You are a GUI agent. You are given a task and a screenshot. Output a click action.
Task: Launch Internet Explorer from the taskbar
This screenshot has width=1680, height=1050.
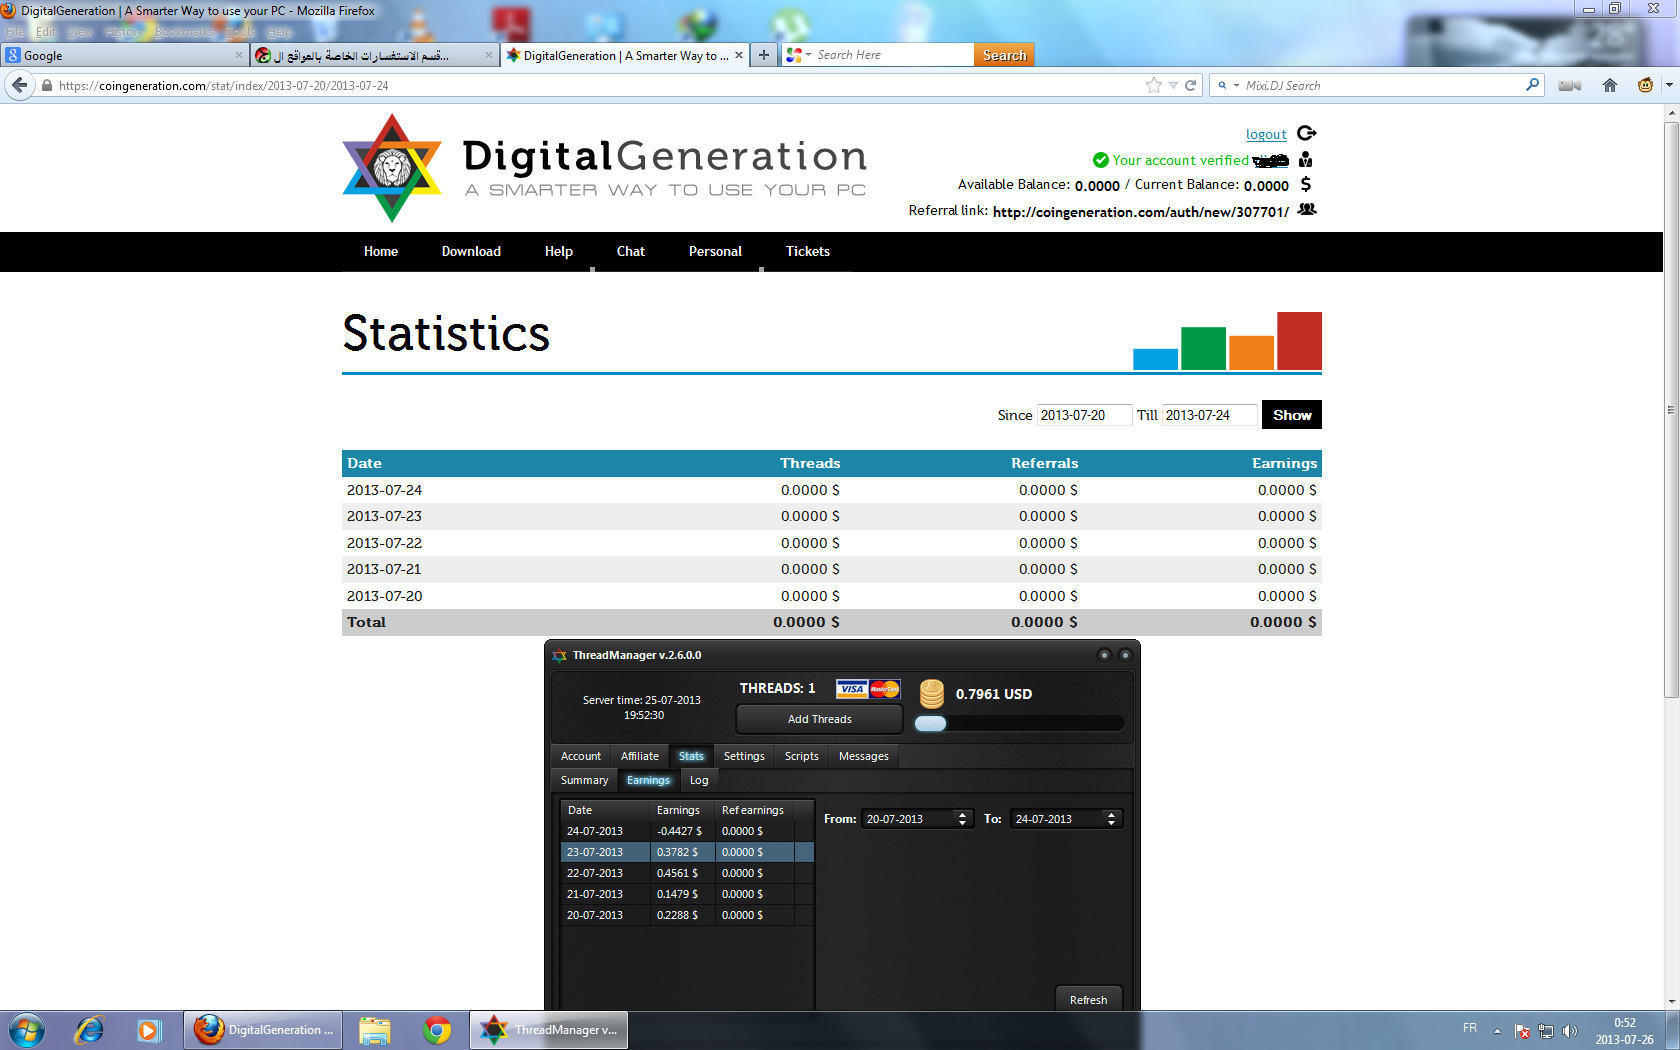[89, 1030]
